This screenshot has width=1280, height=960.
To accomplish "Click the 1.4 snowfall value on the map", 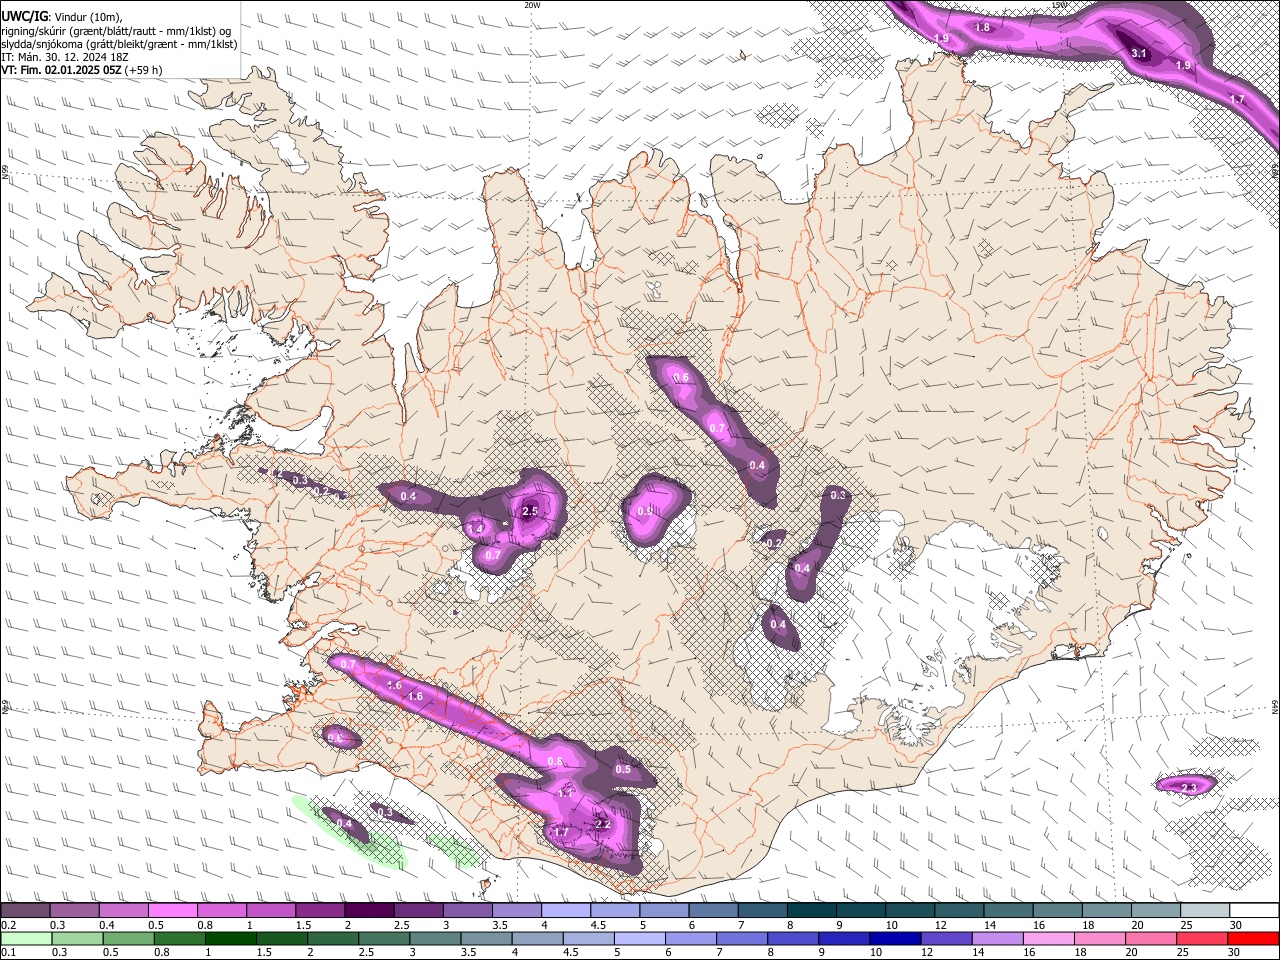I will click(x=477, y=528).
